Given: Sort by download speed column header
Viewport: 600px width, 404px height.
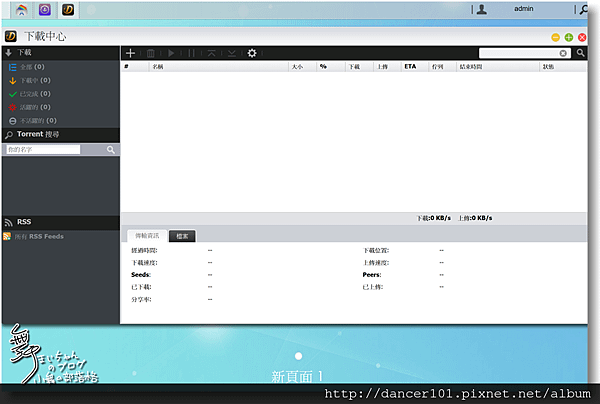Looking at the screenshot, I should pyautogui.click(x=359, y=67).
